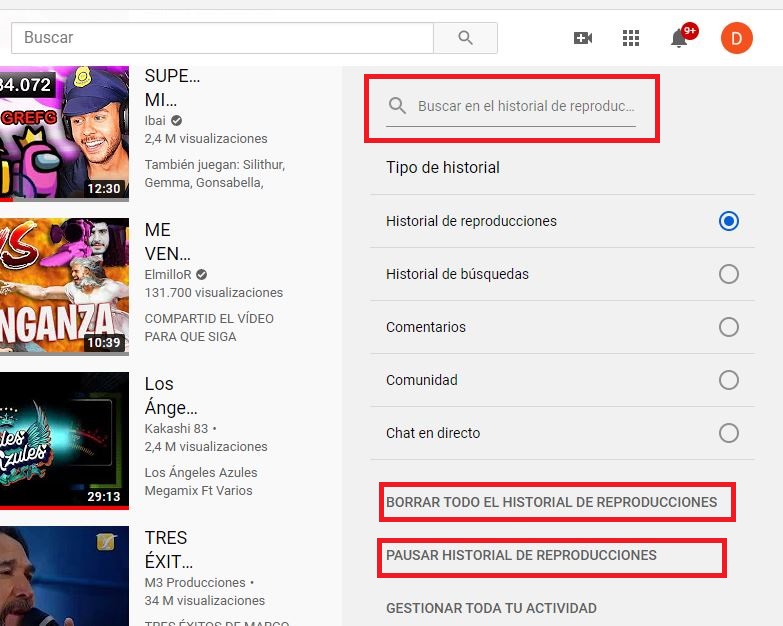The image size is (783, 626).
Task: Open the YouTube apps grid icon
Action: [630, 38]
